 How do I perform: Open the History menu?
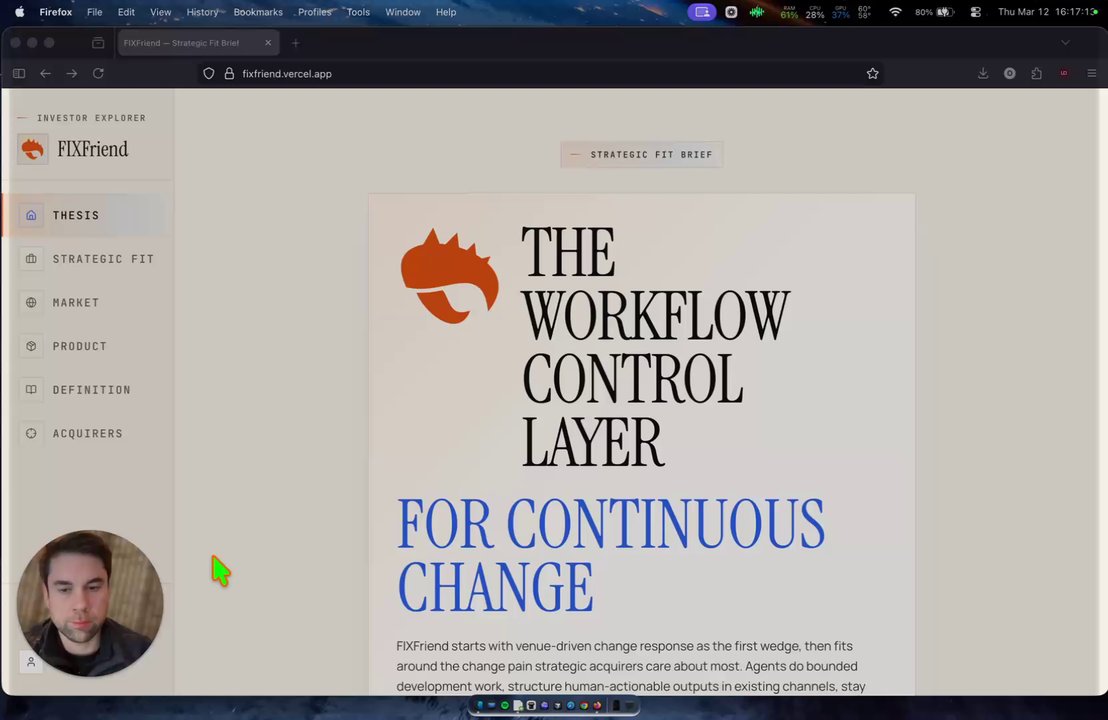coord(202,12)
